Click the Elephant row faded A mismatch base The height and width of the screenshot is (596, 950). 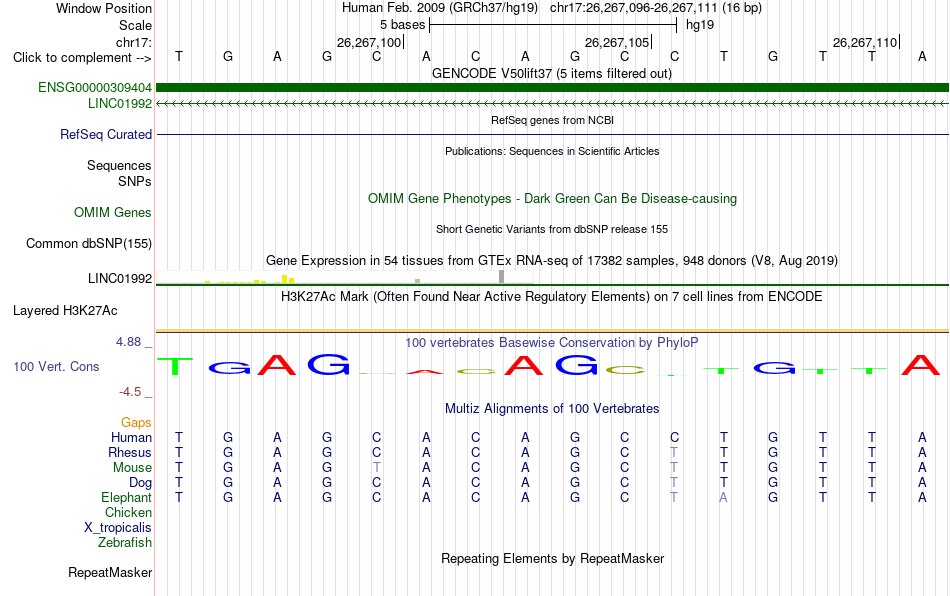click(723, 497)
